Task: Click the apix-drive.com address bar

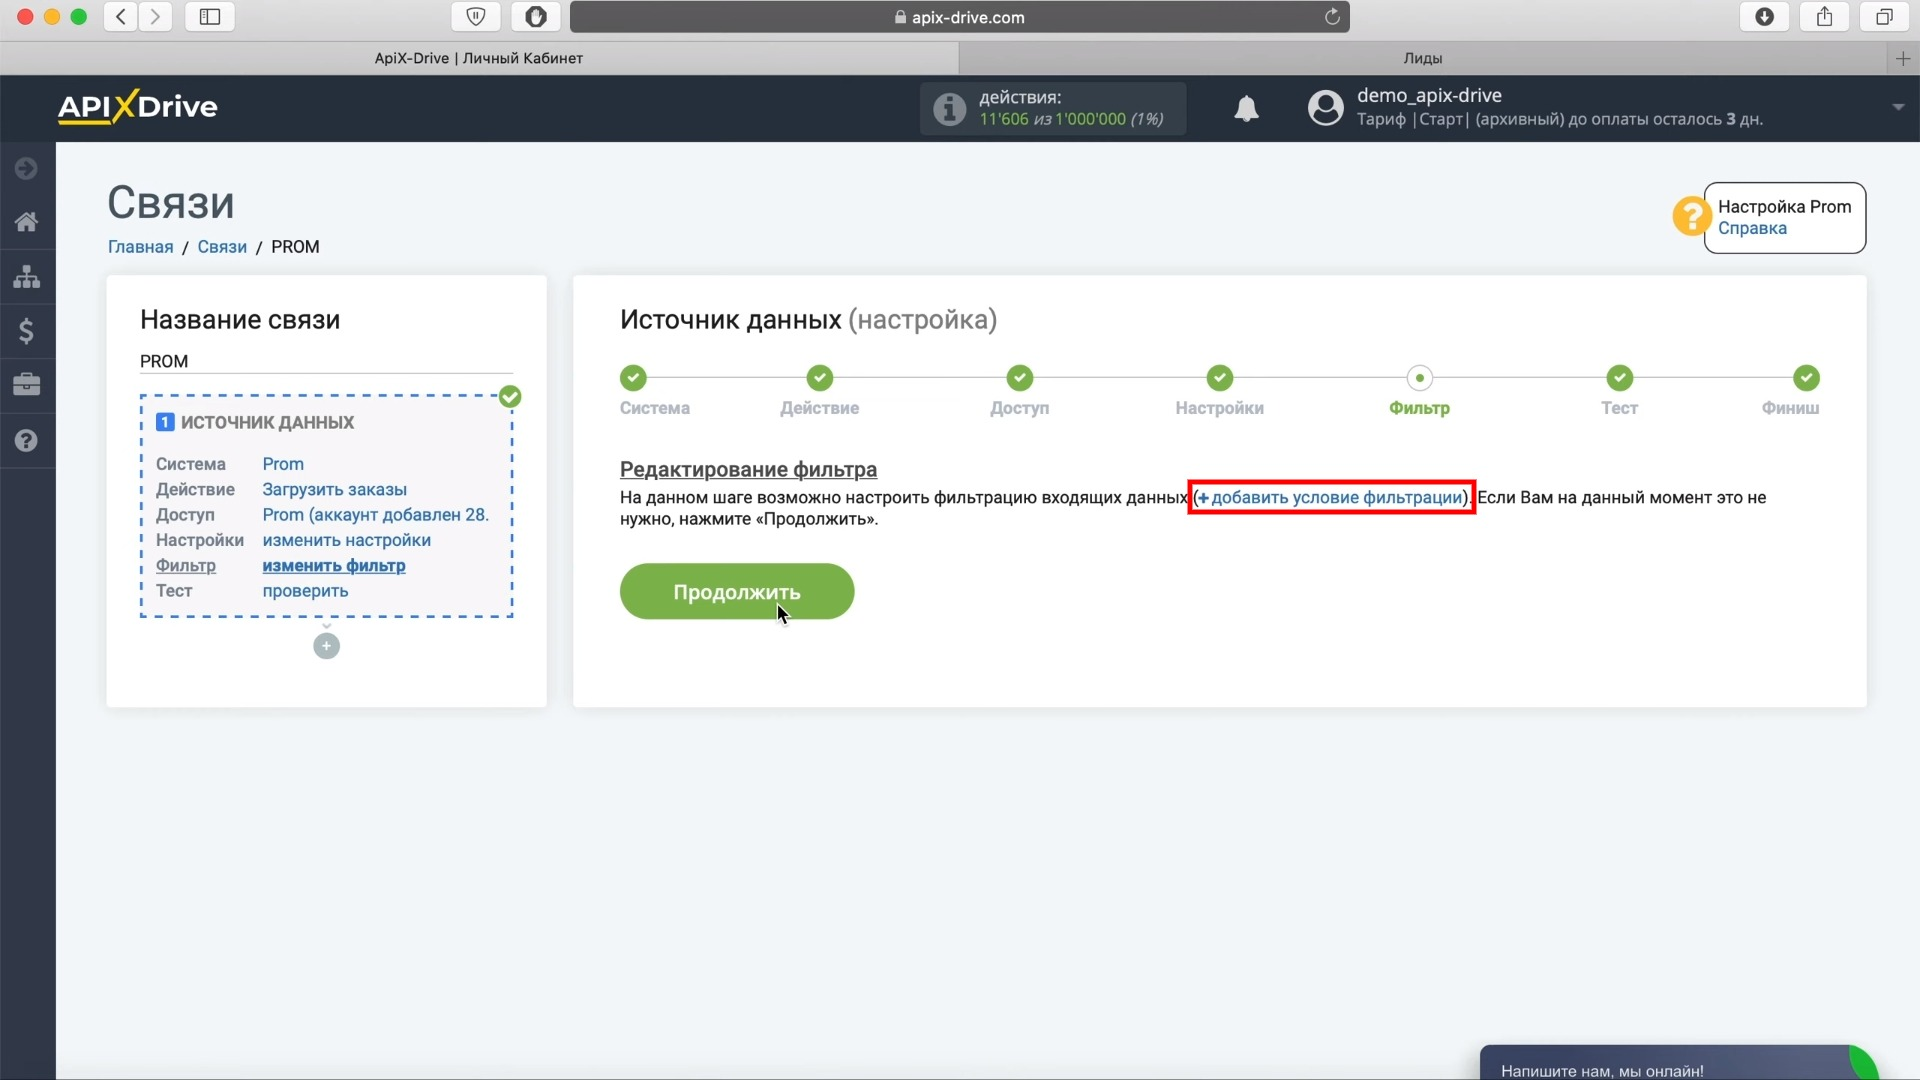Action: 959,17
